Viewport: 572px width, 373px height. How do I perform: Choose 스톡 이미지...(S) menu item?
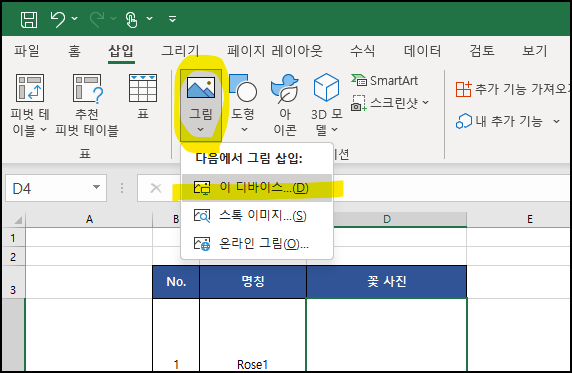(x=257, y=216)
